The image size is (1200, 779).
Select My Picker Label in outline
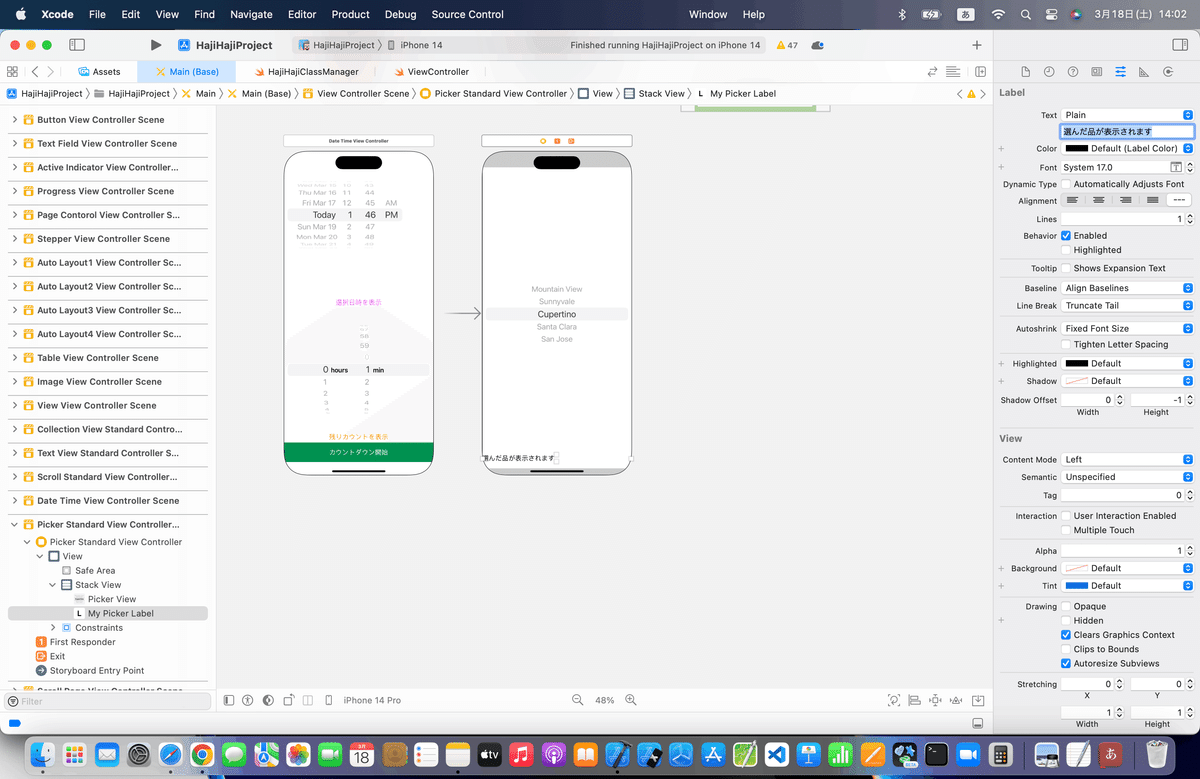tap(108, 613)
